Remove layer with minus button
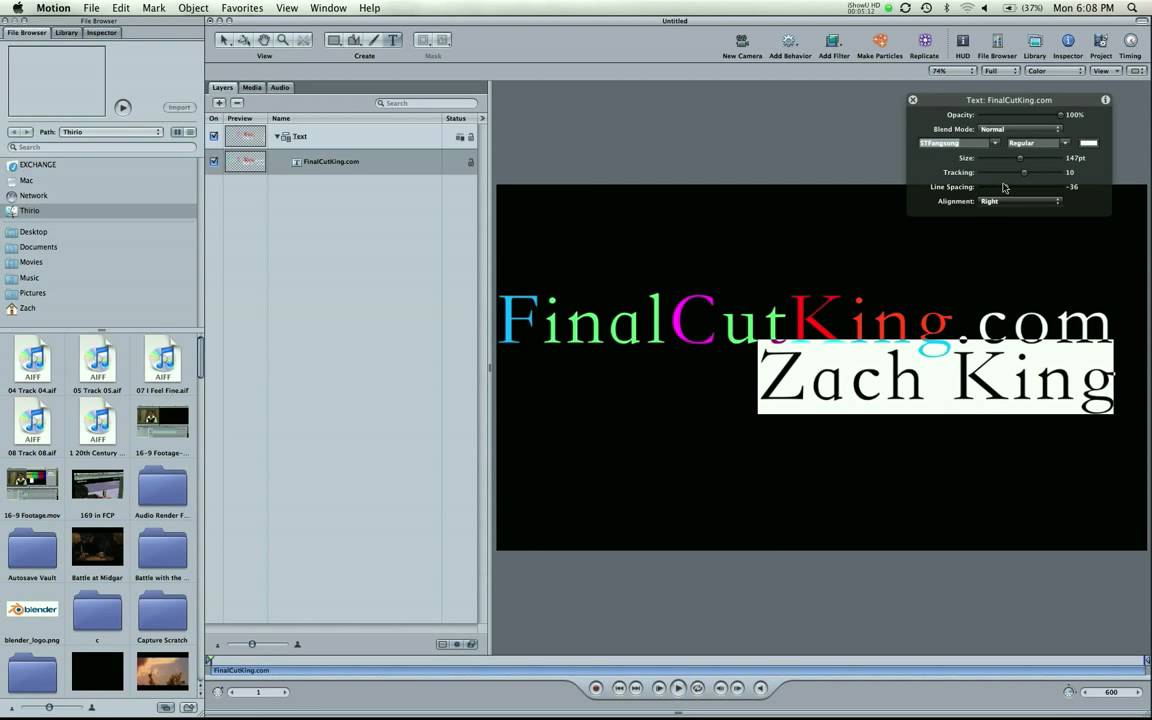 [237, 103]
